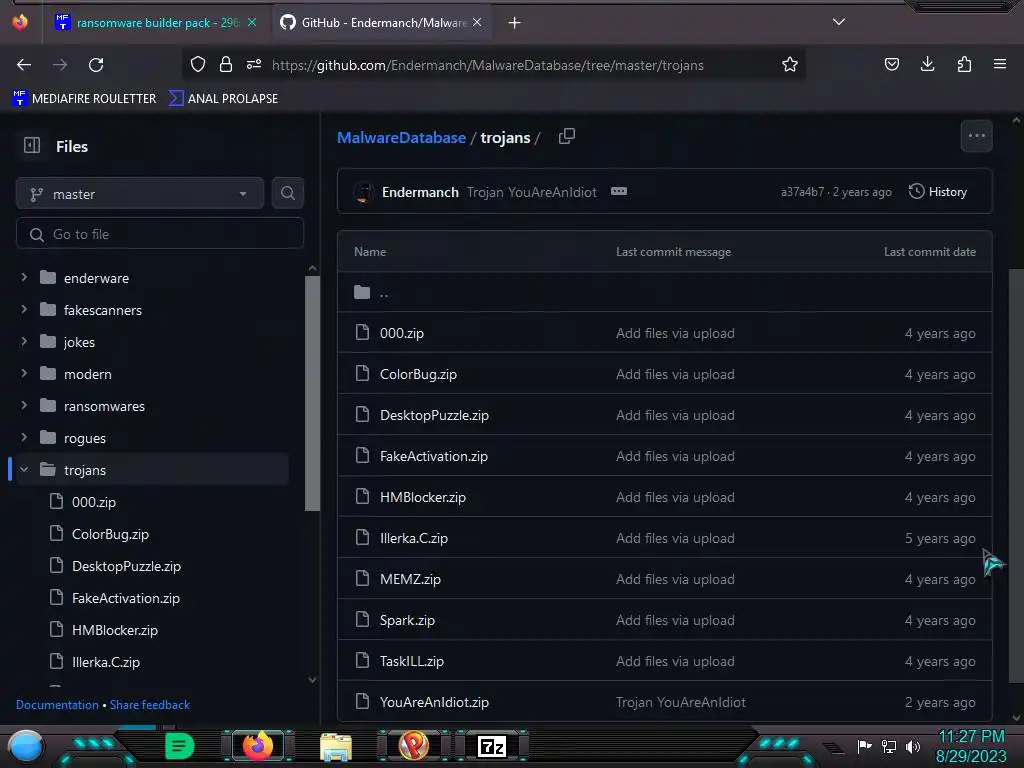Viewport: 1024px width, 768px height.
Task: Open 000.zip in the file table
Action: 402,333
